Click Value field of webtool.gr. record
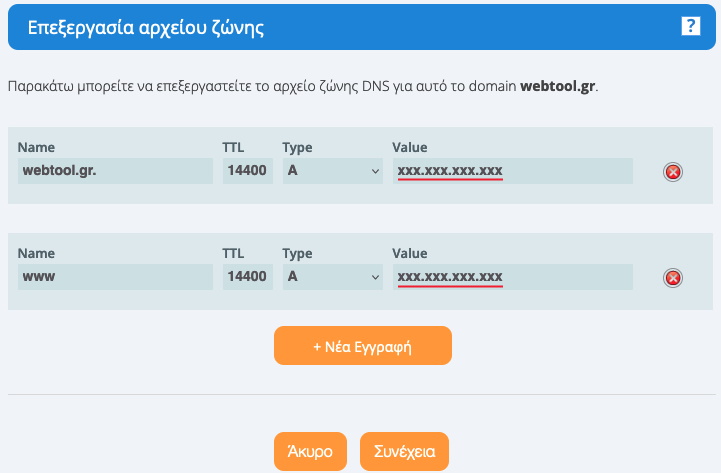This screenshot has height=473, width=721. pyautogui.click(x=513, y=171)
